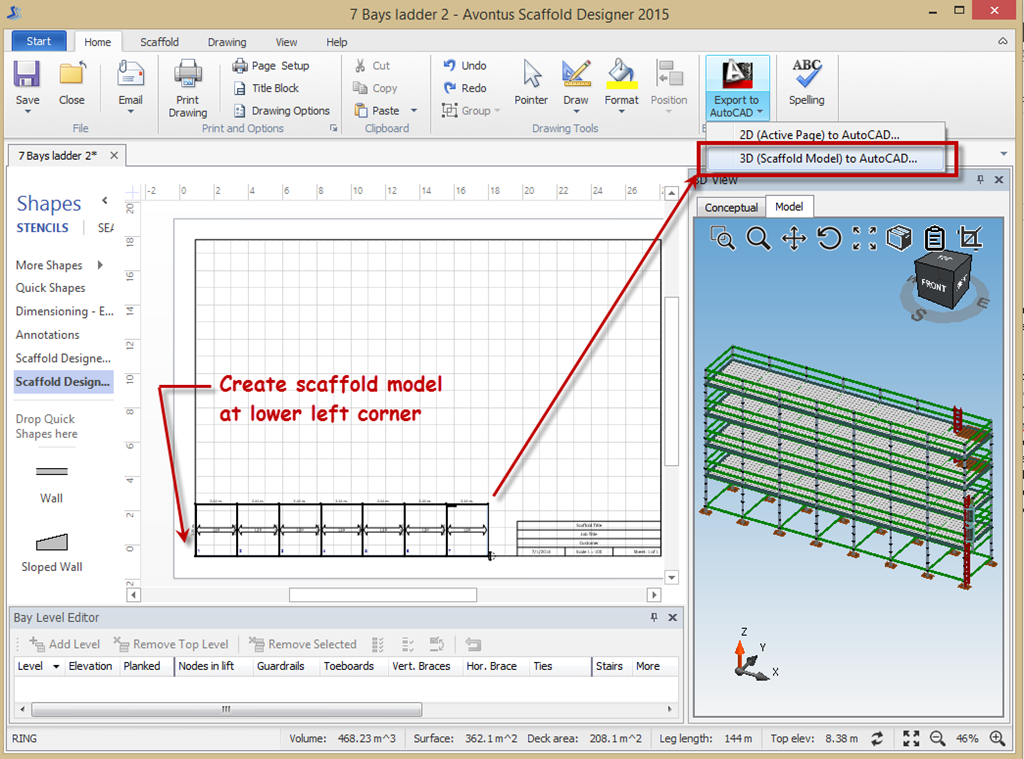
Task: Select Dimensioning stencil
Action: (64, 312)
